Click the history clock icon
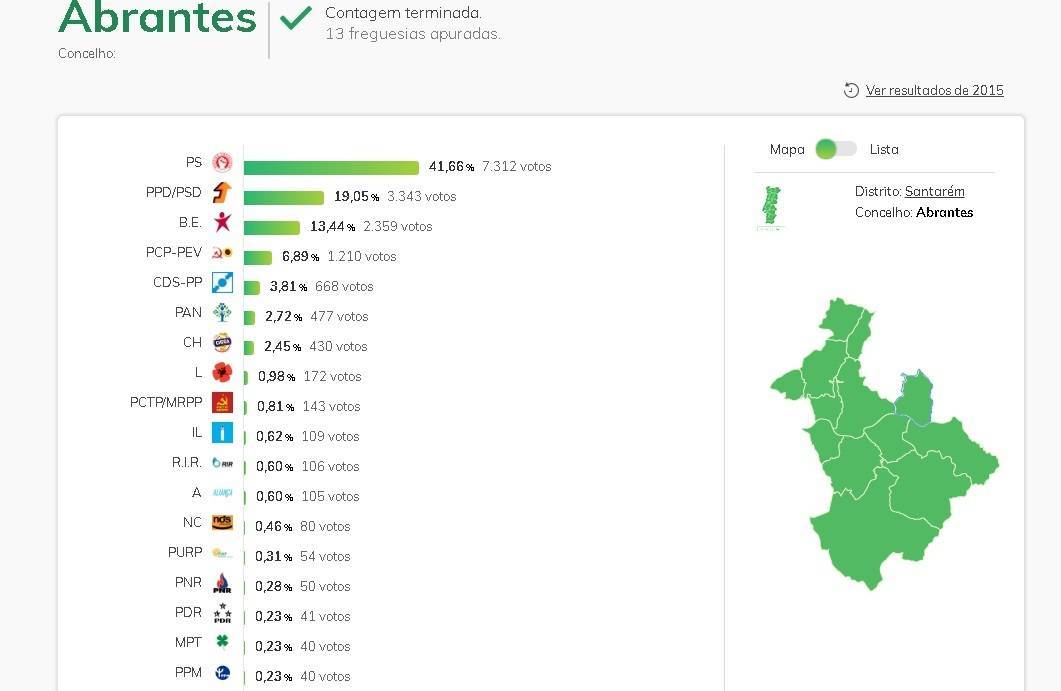The width and height of the screenshot is (1061, 691). click(x=852, y=90)
